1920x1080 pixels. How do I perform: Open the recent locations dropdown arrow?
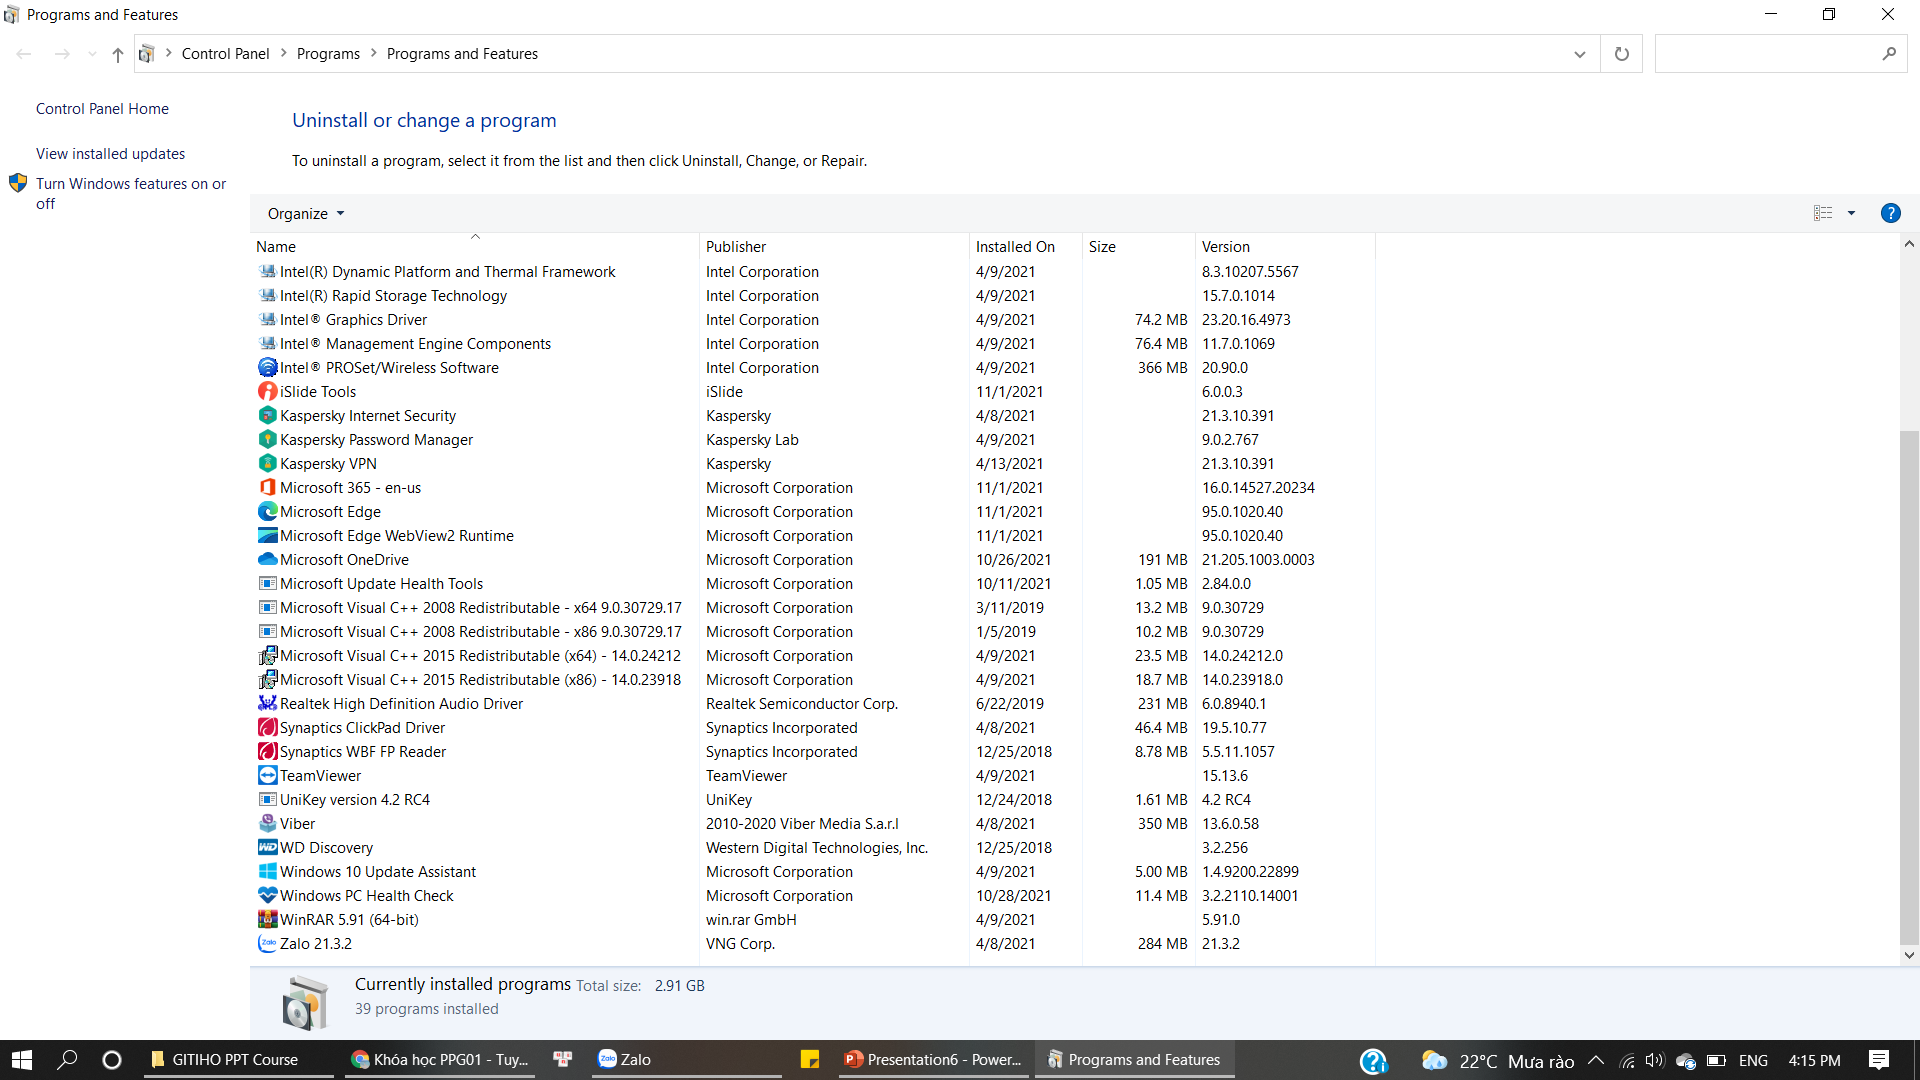coord(92,54)
